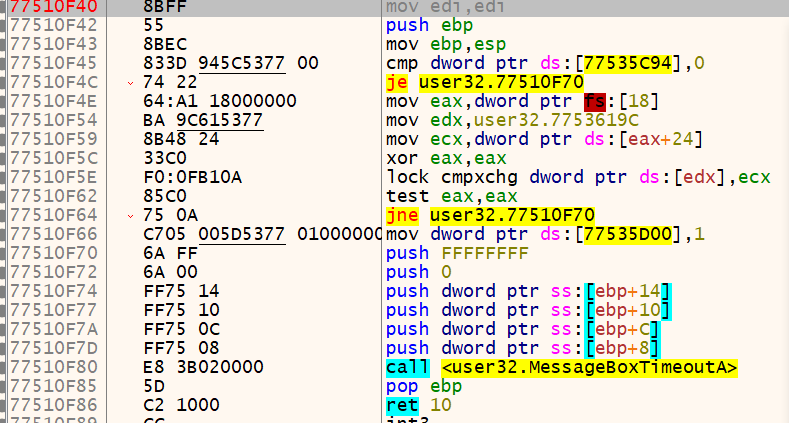Select address 77510F54
The height and width of the screenshot is (423, 789).
54,120
